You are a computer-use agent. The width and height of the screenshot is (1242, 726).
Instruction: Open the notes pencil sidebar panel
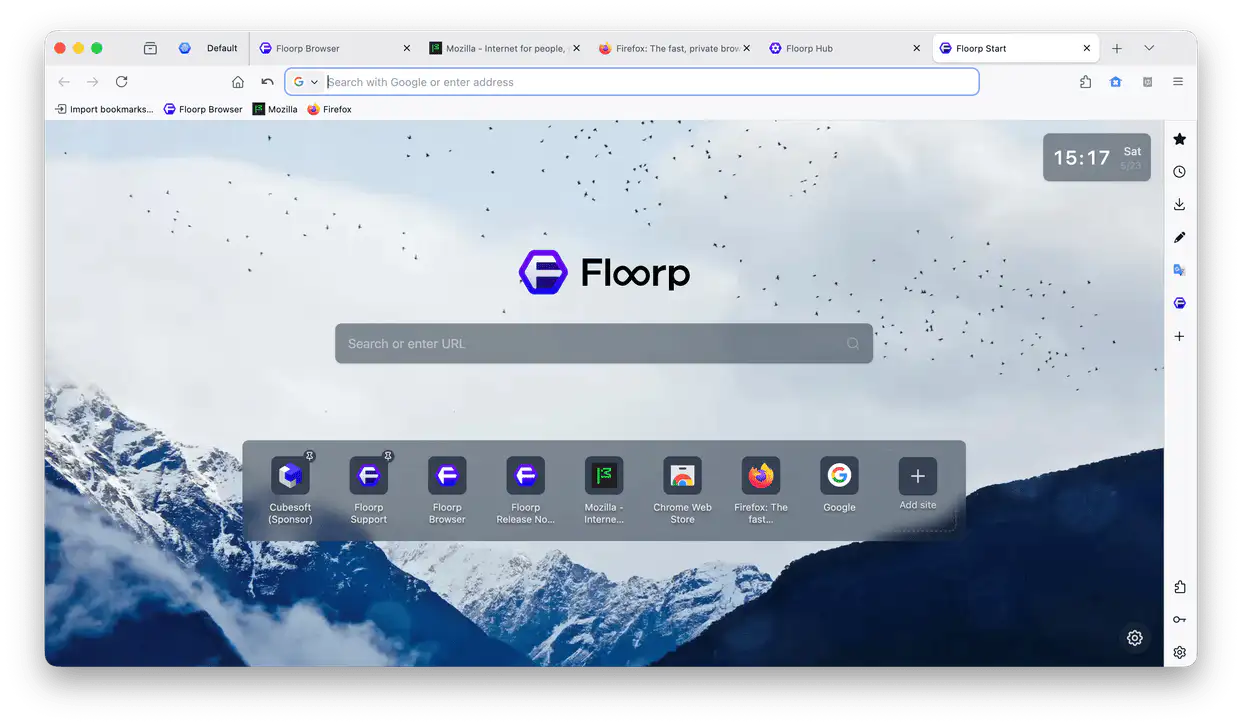tap(1180, 237)
